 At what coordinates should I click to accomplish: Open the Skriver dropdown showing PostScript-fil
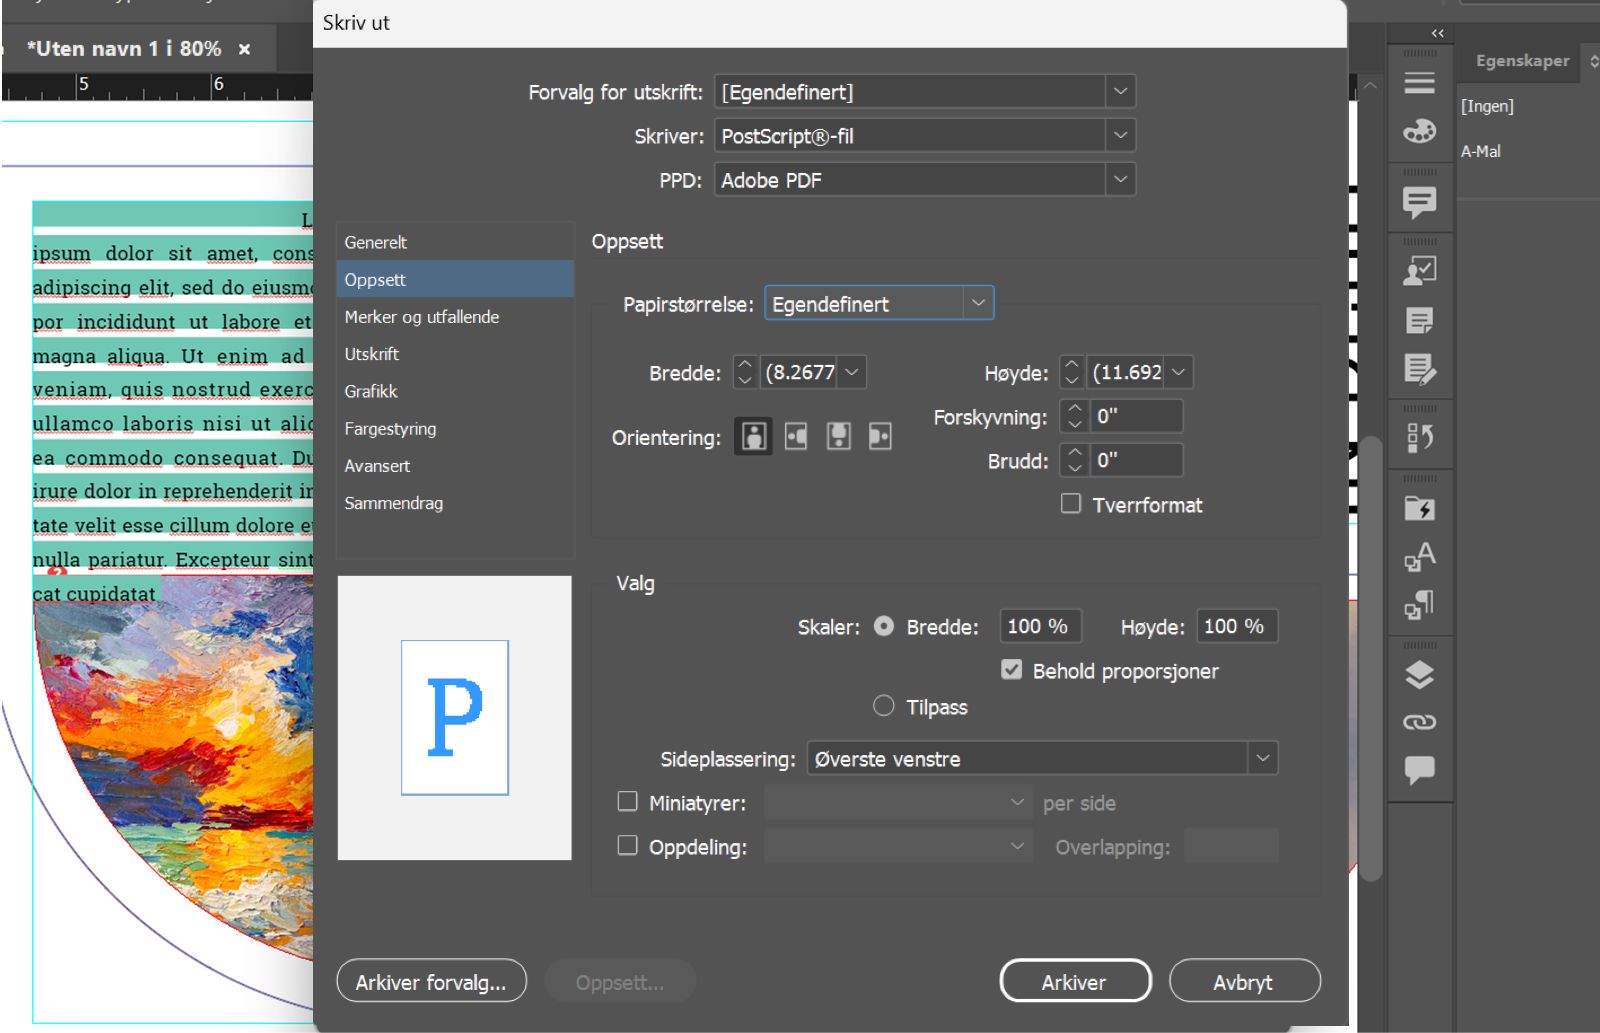tap(925, 136)
